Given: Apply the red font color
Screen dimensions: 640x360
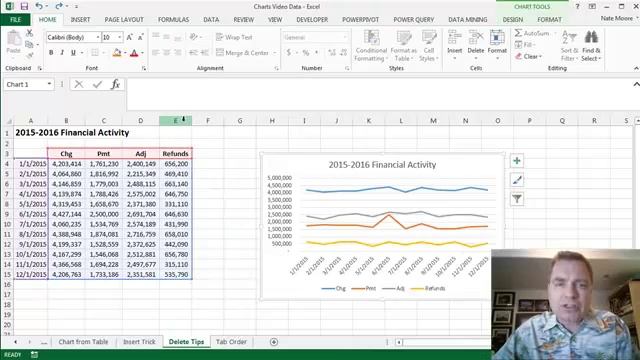Looking at the screenshot, I should 134,53.
